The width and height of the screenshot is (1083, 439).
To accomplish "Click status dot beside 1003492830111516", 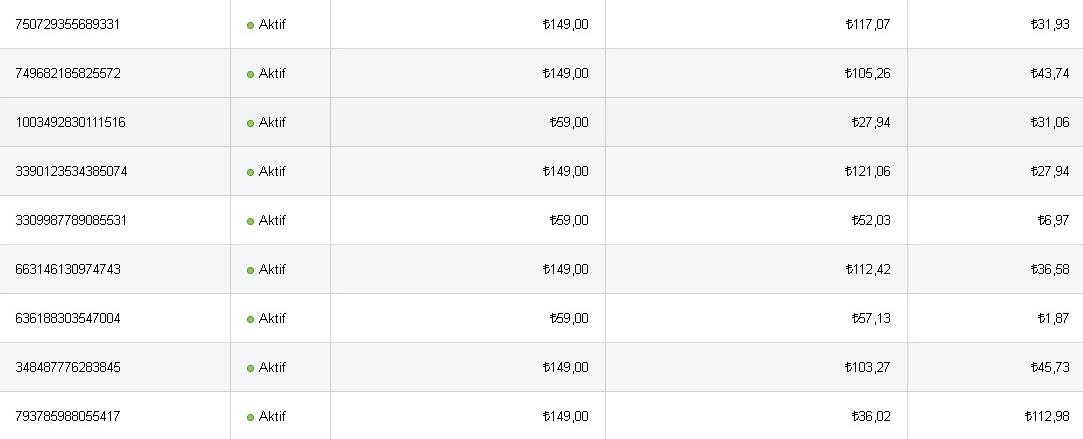I will pos(250,124).
